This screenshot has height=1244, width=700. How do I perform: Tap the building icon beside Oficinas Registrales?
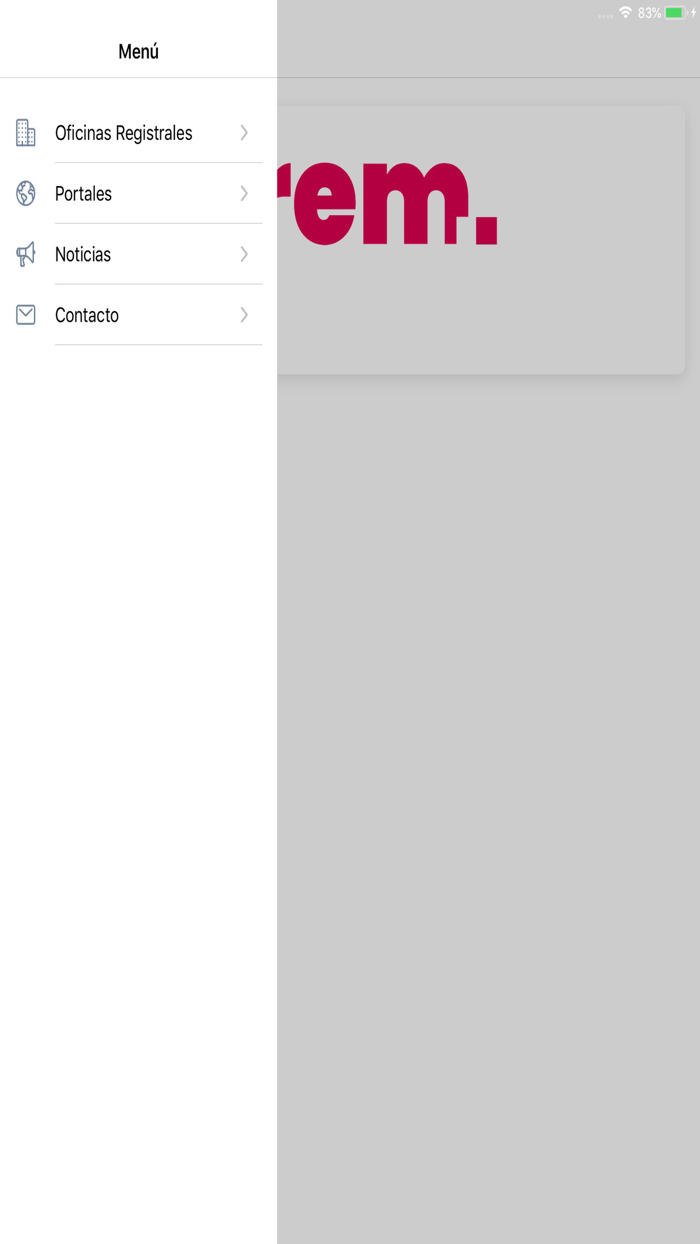click(x=26, y=133)
